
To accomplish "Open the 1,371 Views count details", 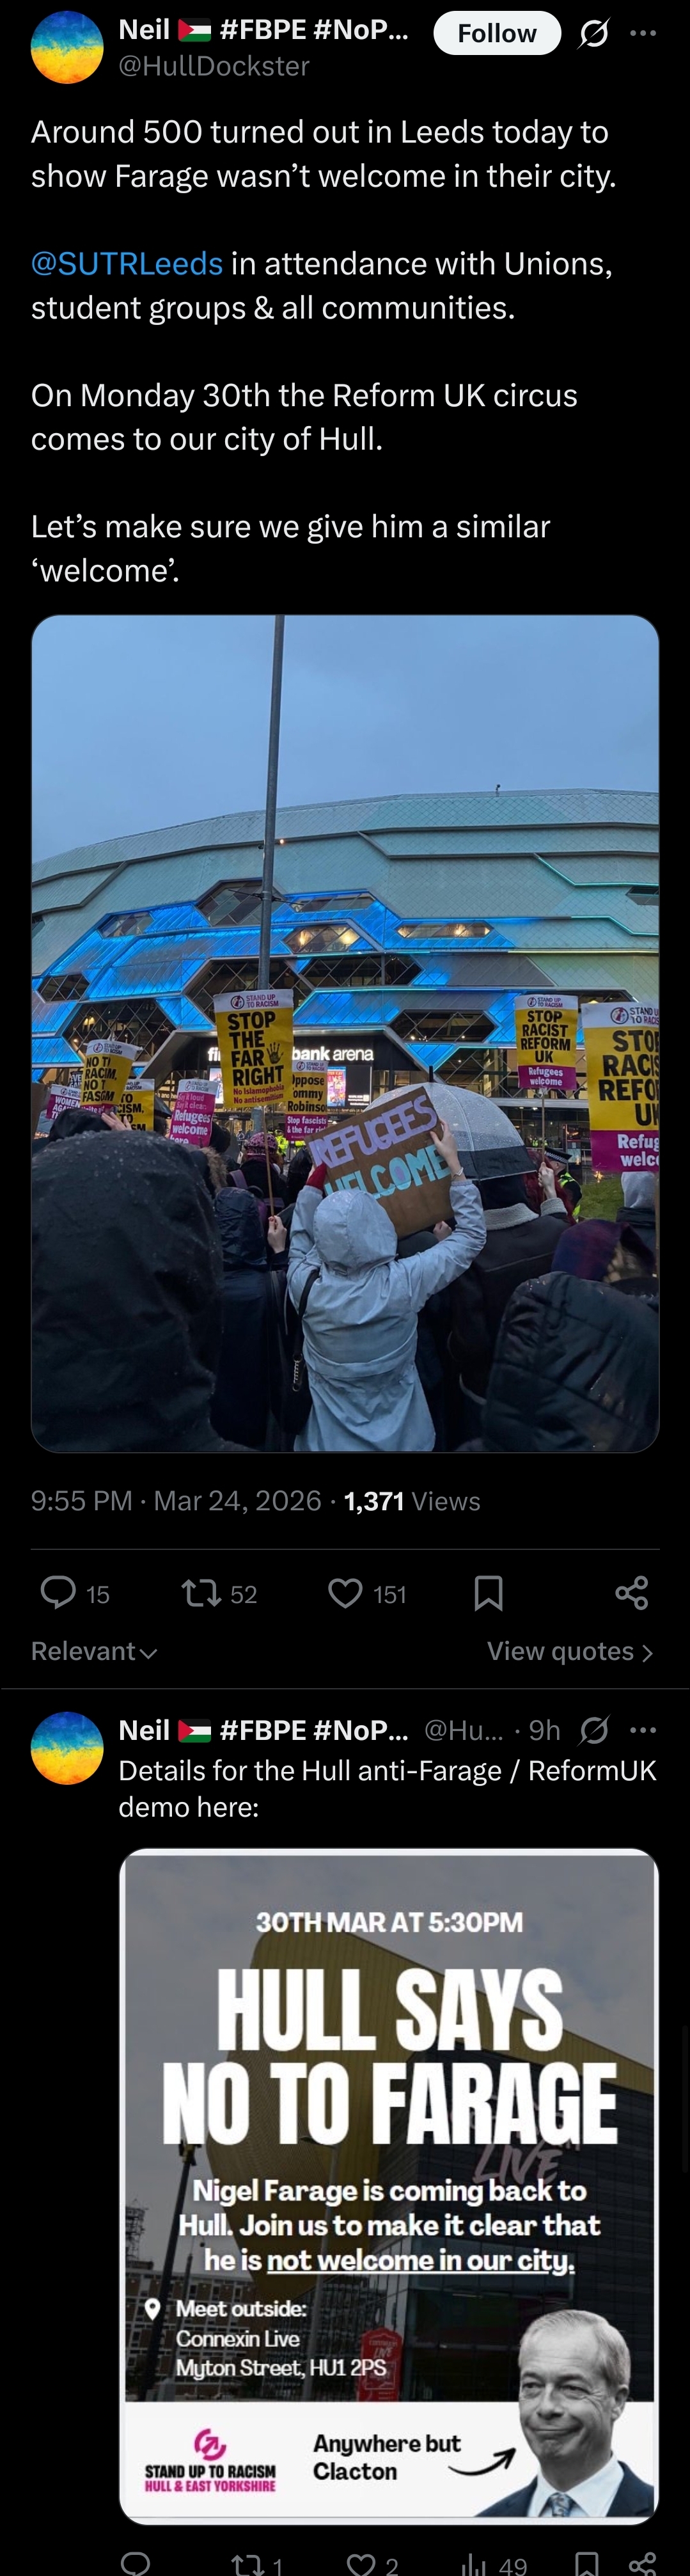I will (412, 1500).
